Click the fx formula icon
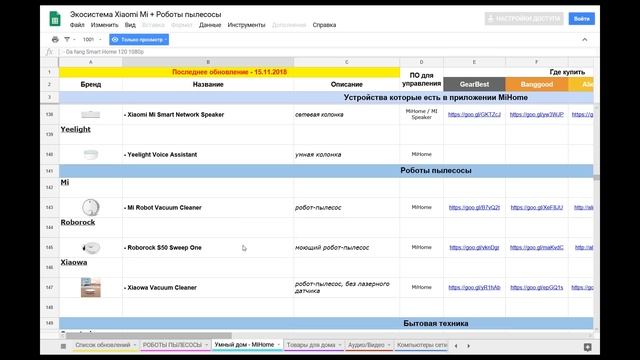This screenshot has height=360, width=640. pyautogui.click(x=49, y=52)
